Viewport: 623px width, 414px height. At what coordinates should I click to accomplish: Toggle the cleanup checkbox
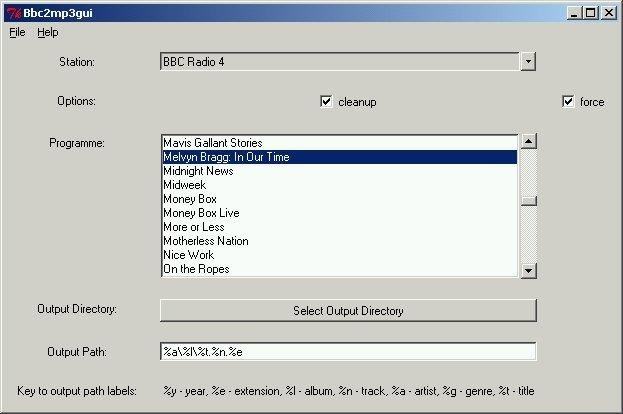(x=326, y=101)
